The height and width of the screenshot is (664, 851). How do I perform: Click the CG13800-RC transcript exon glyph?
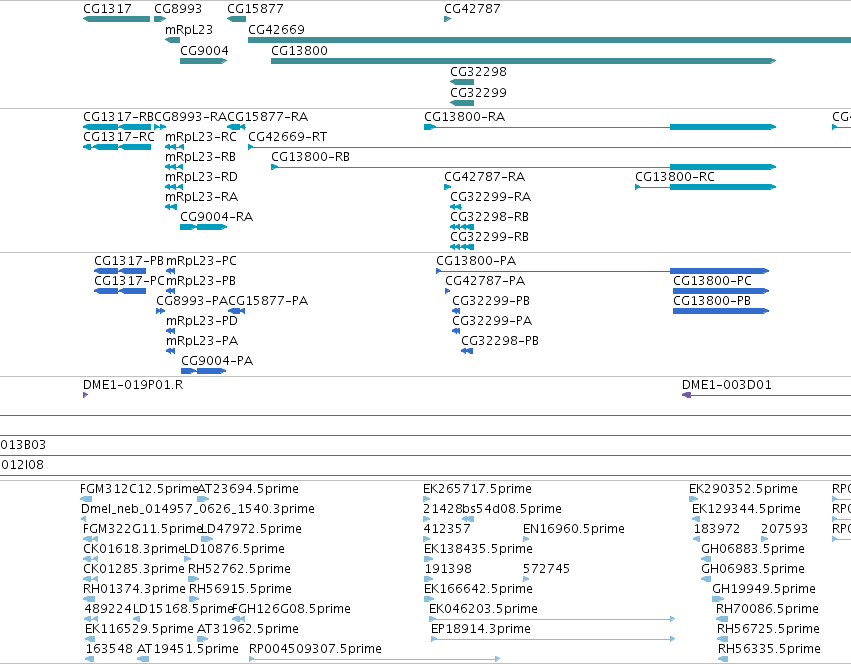723,187
